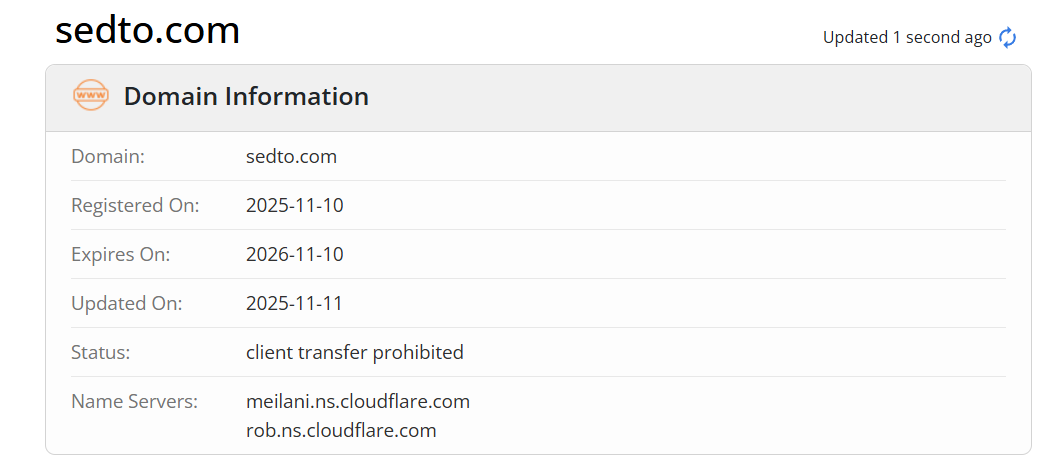Viewport: 1057px width, 468px height.
Task: Click the blue refresh arrows icon
Action: coord(1008,38)
